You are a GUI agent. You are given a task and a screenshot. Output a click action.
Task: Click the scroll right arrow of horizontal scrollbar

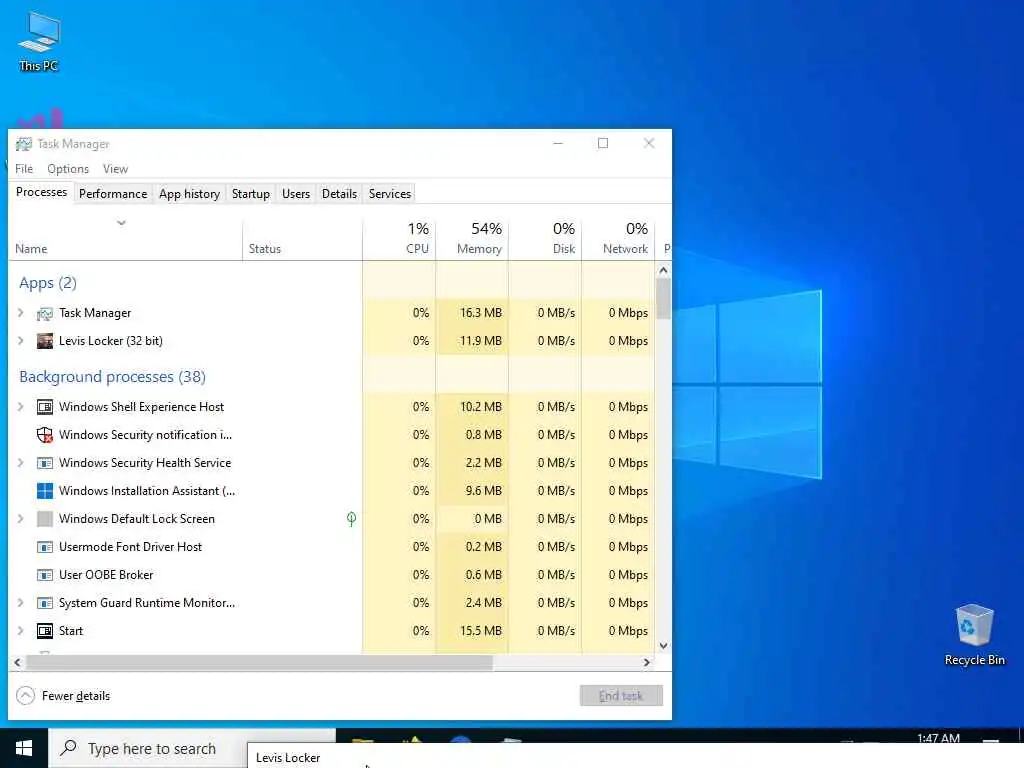tap(647, 662)
